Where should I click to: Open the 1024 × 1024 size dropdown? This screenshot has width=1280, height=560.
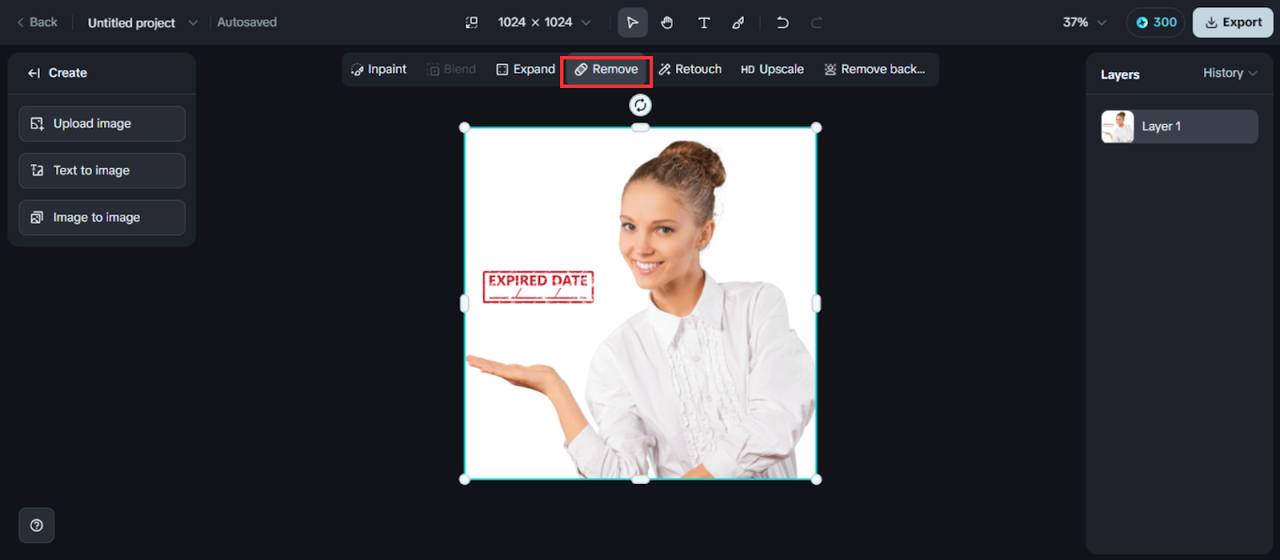(544, 22)
